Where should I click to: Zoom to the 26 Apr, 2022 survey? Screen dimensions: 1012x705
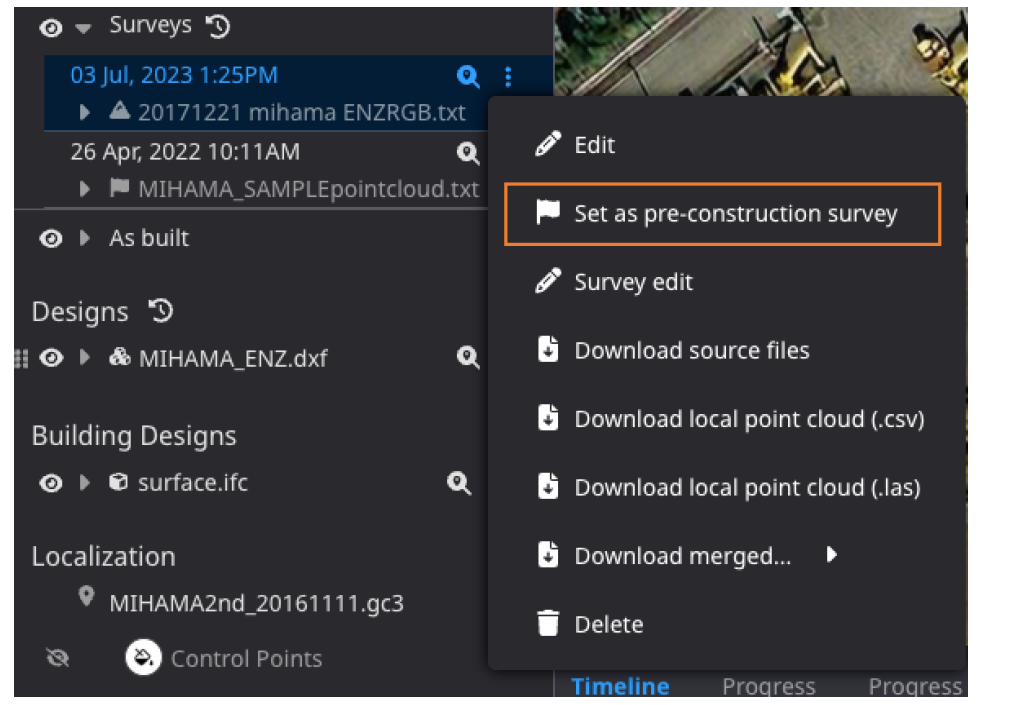click(x=468, y=154)
